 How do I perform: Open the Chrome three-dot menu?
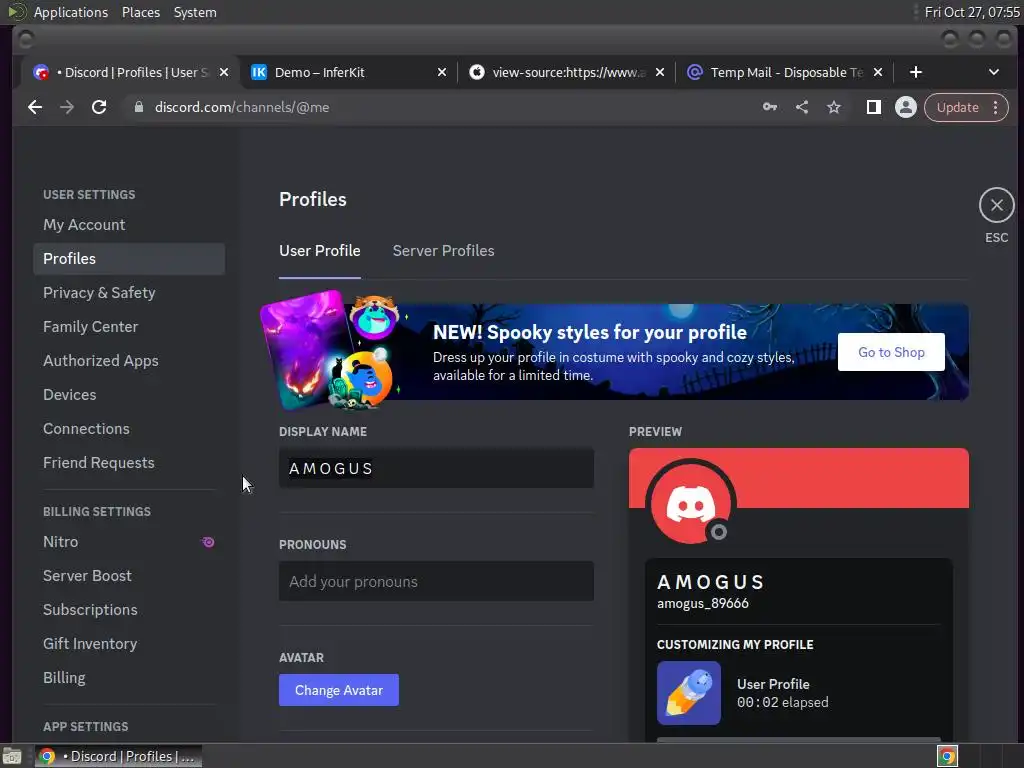[995, 107]
